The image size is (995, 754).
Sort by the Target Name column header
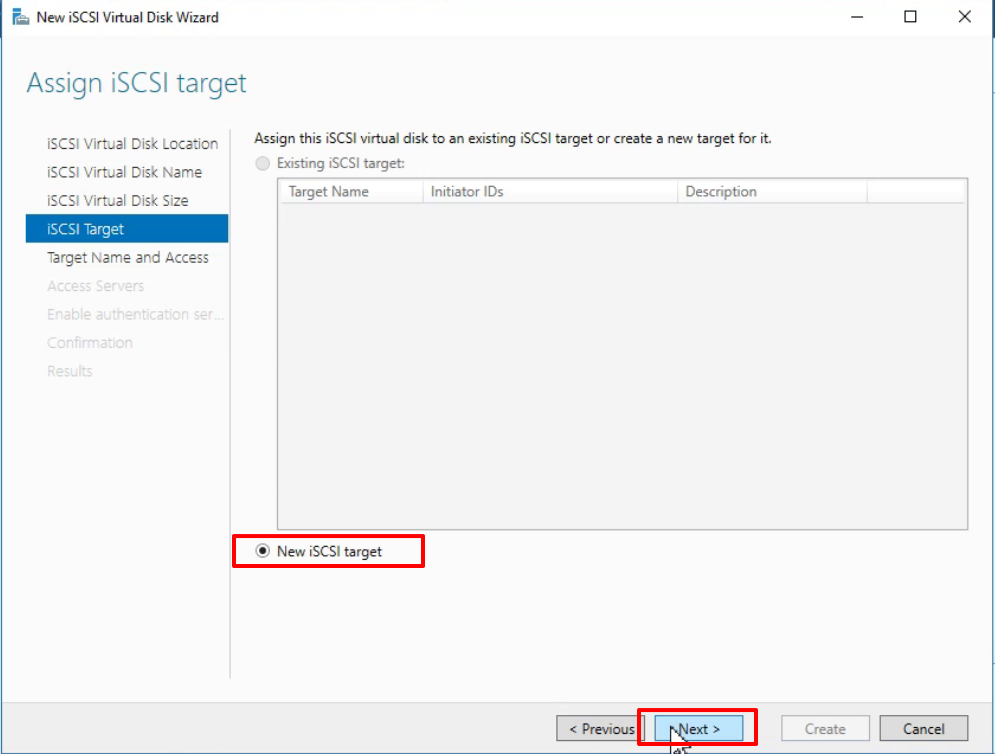(x=352, y=192)
